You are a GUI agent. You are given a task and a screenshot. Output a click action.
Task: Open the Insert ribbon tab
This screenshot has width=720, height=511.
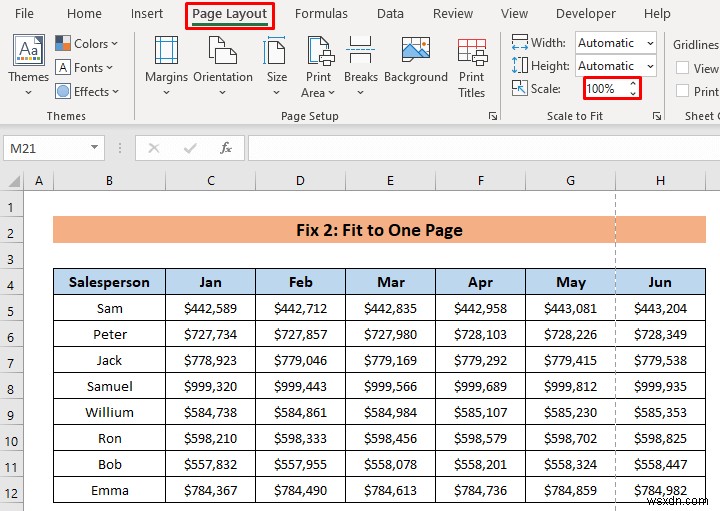(147, 14)
